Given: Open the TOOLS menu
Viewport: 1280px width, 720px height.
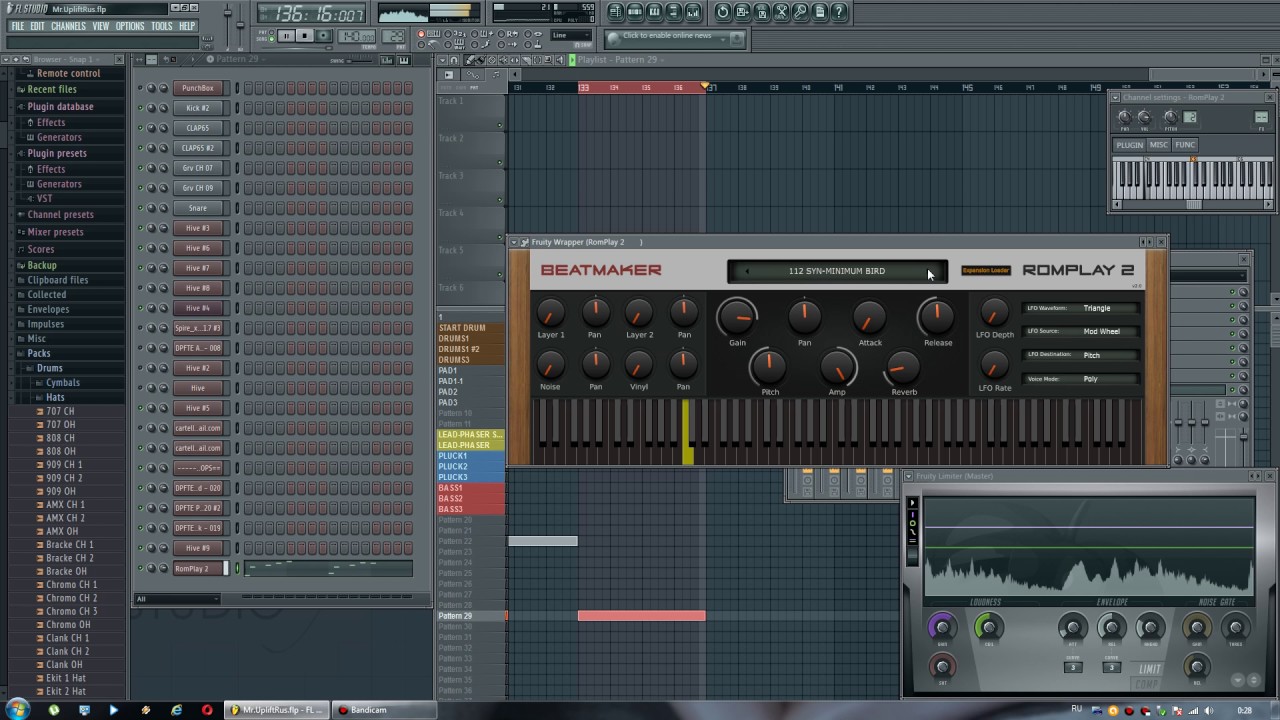Looking at the screenshot, I should point(162,26).
